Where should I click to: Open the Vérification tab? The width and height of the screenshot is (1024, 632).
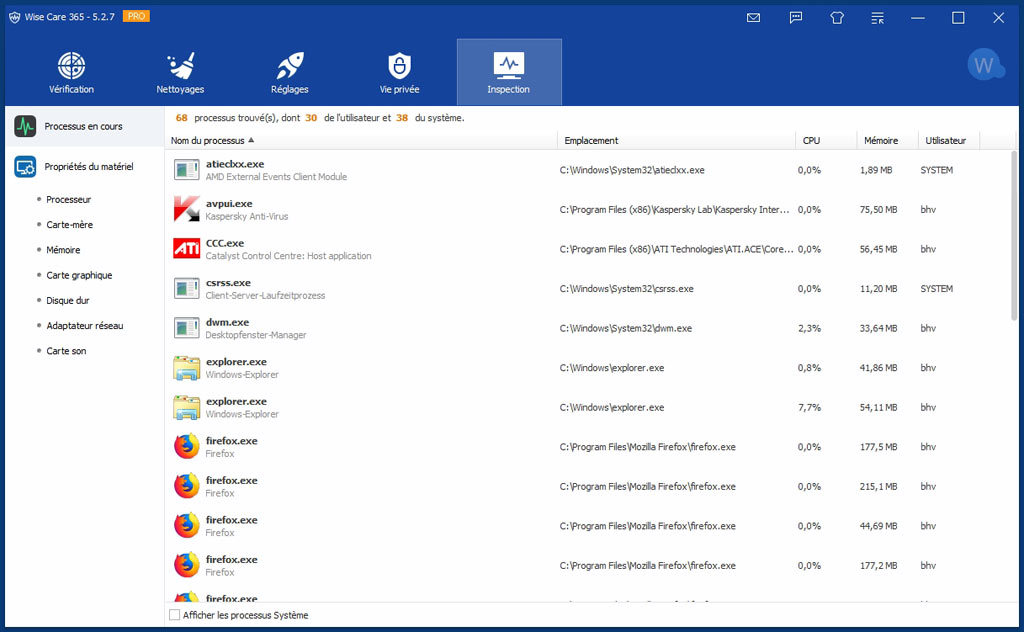[x=71, y=72]
